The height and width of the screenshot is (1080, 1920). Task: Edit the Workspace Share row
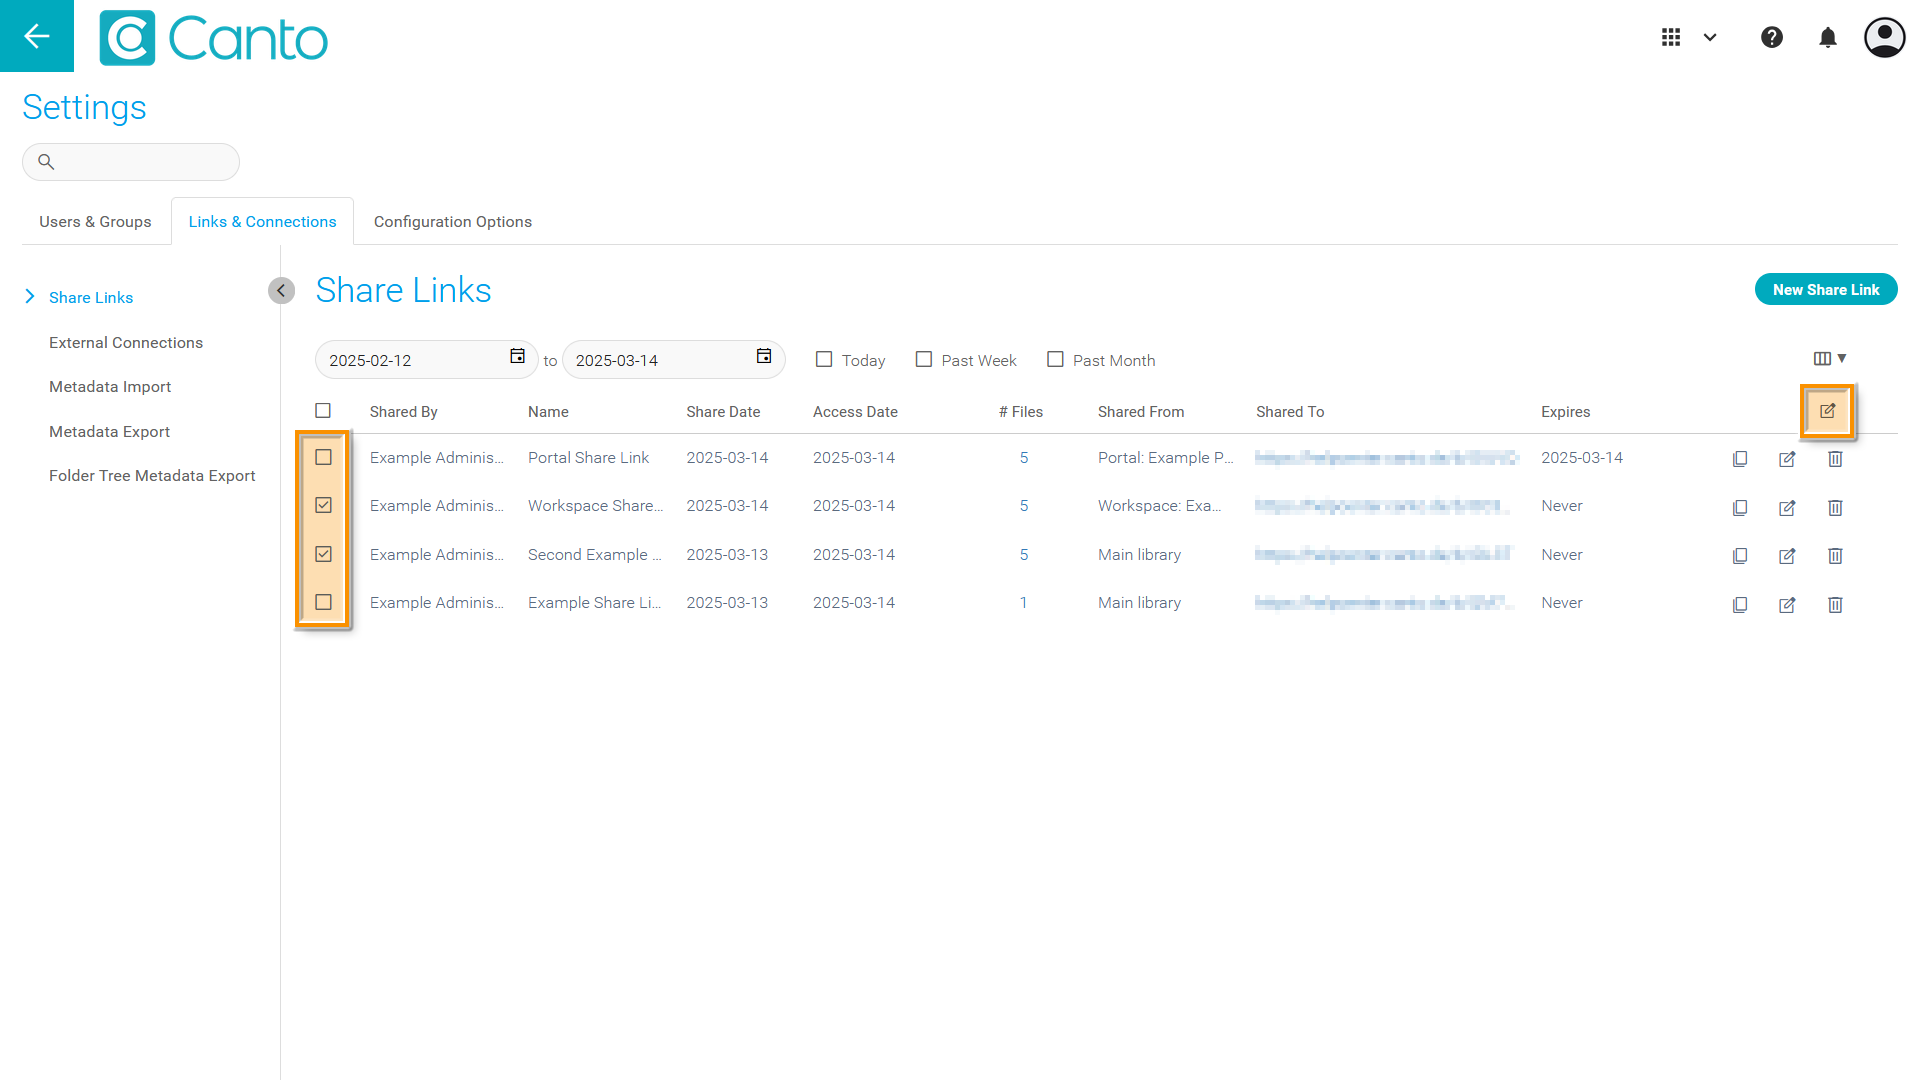(1787, 508)
